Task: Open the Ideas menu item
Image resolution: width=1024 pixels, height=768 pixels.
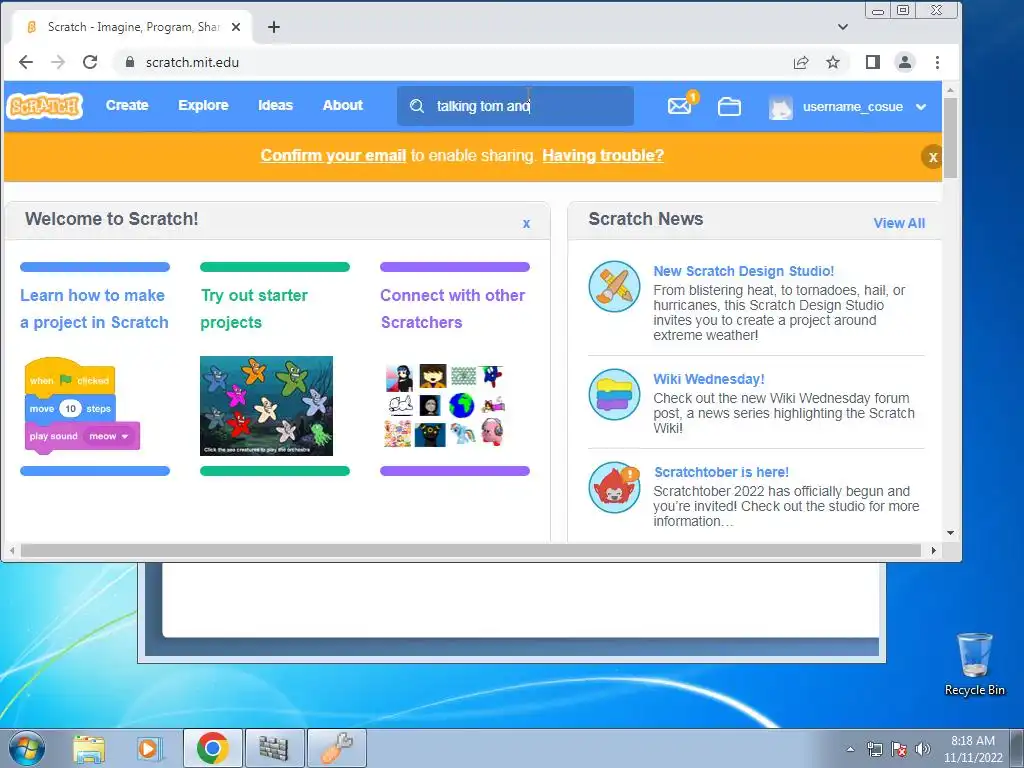Action: click(x=275, y=105)
